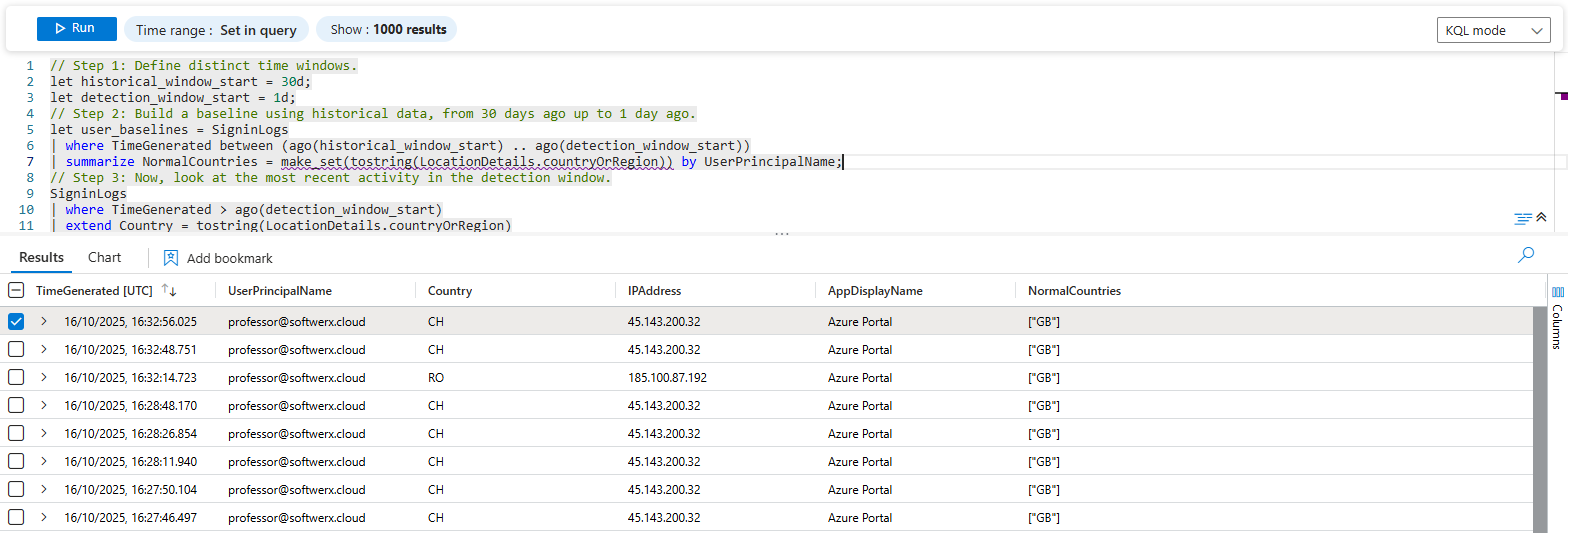This screenshot has width=1580, height=533.
Task: Click the Run query play icon
Action: click(61, 29)
